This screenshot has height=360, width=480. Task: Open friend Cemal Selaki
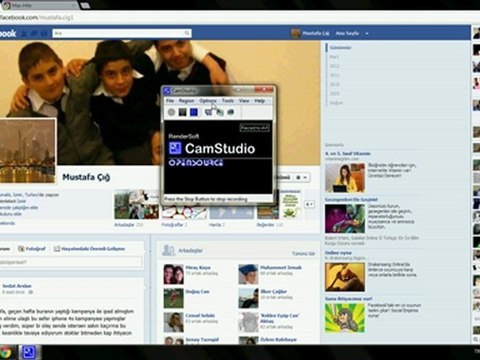[200, 316]
